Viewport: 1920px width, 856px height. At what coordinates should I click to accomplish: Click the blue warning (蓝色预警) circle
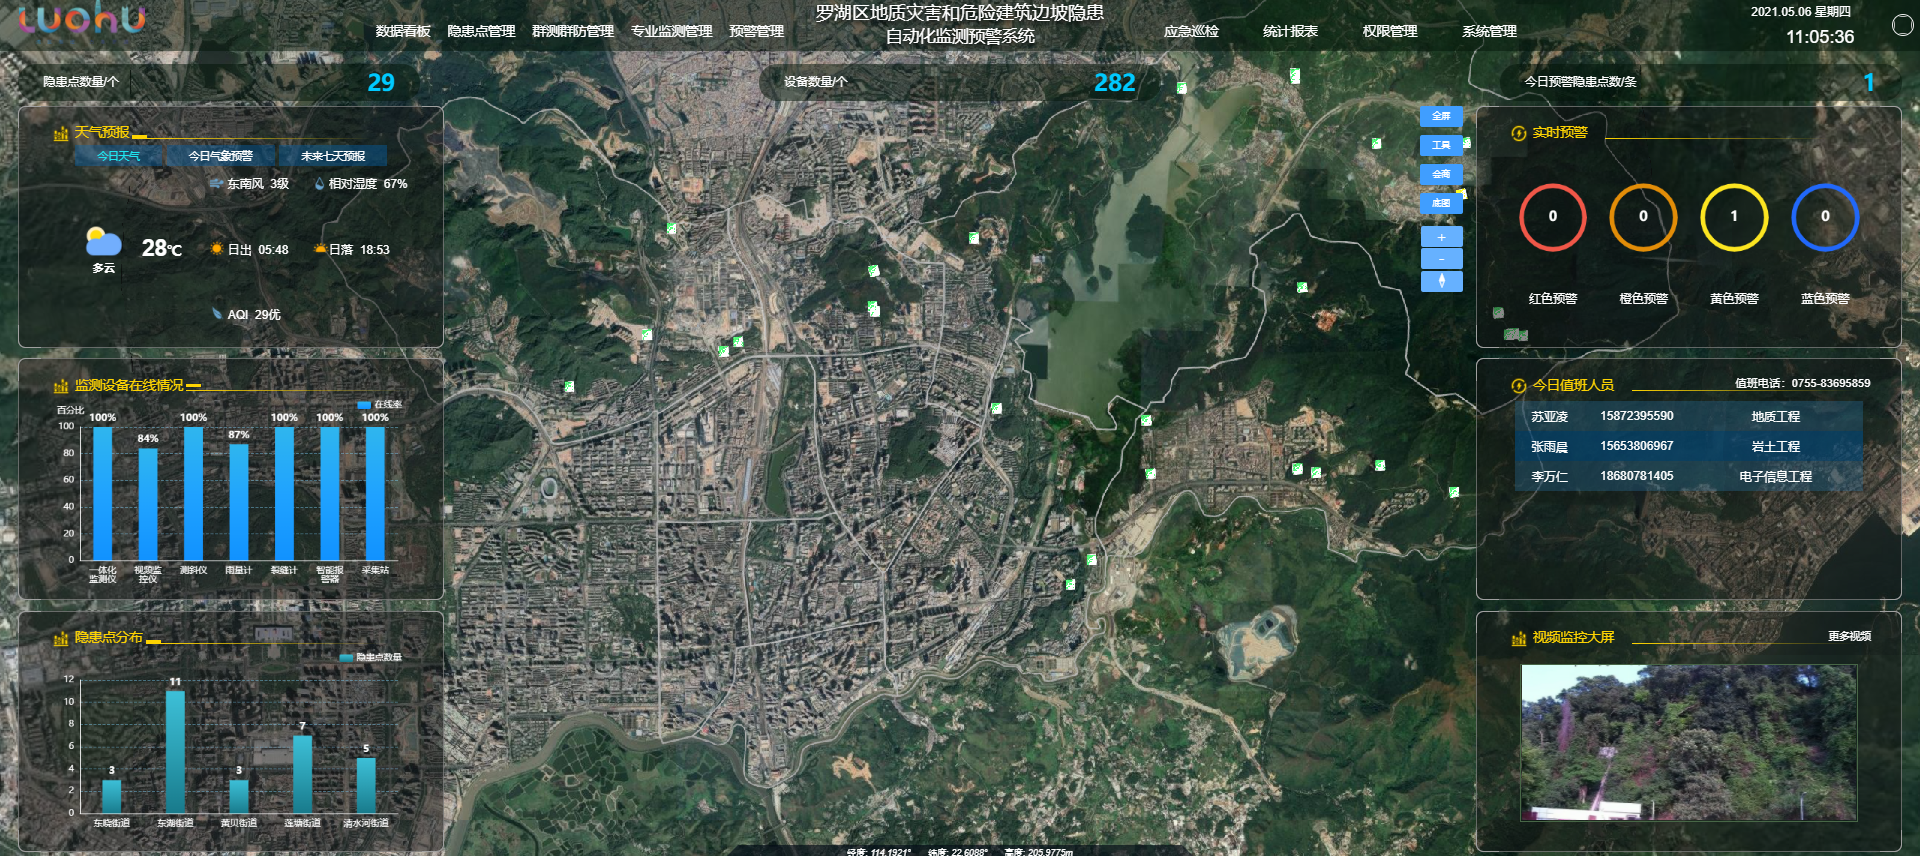(1825, 217)
